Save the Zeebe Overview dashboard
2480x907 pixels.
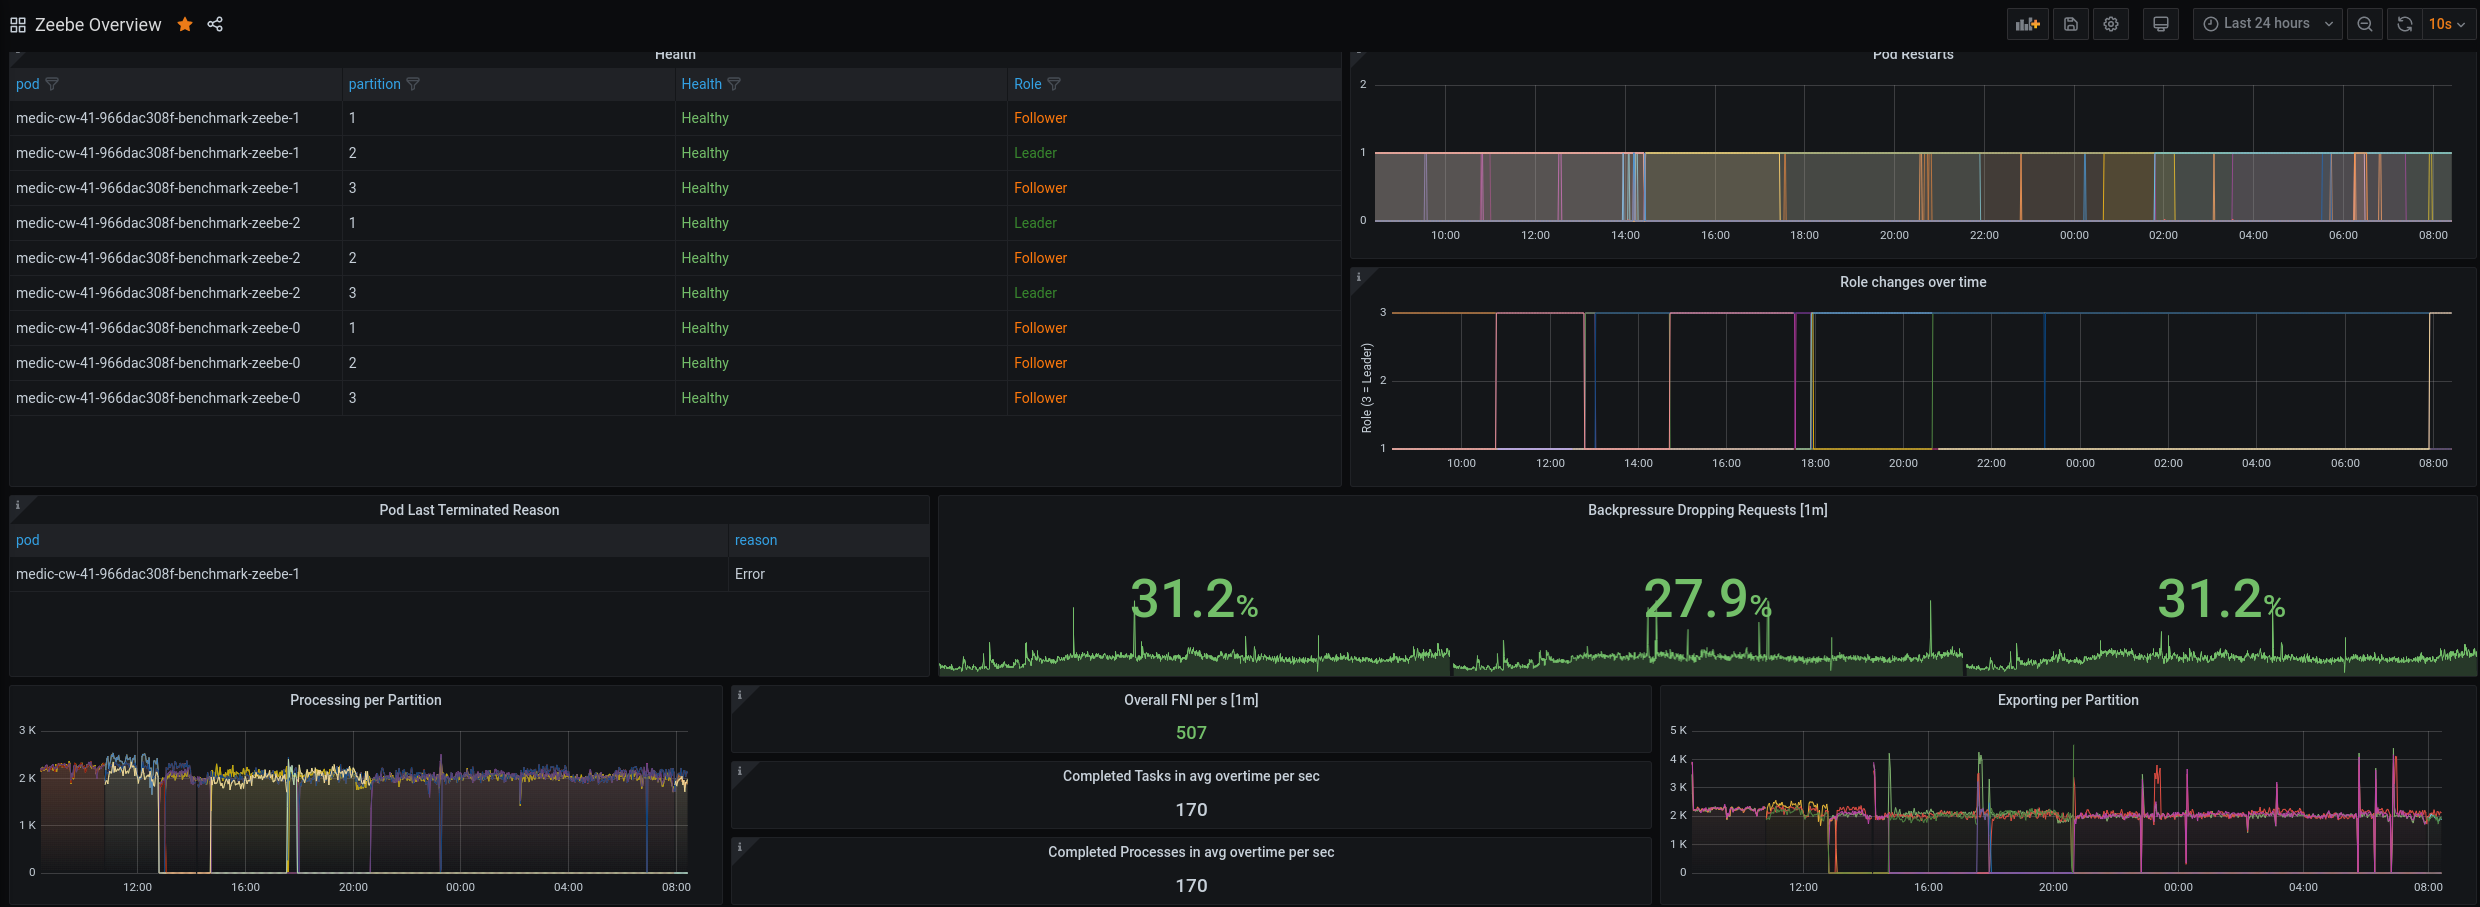click(2070, 23)
